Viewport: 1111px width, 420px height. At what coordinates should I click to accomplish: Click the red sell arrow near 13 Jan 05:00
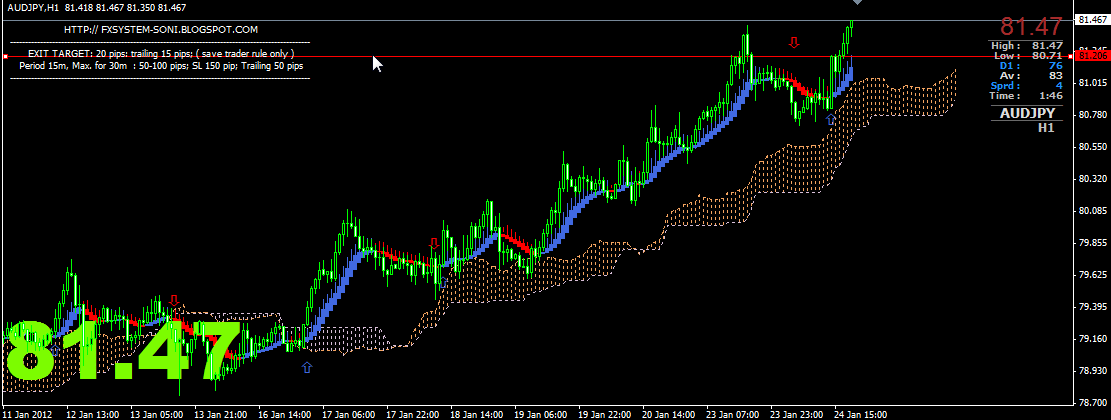pyautogui.click(x=175, y=300)
